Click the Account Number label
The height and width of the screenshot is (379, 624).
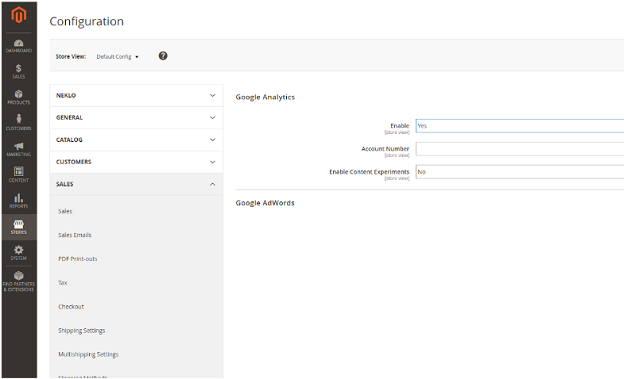click(385, 149)
